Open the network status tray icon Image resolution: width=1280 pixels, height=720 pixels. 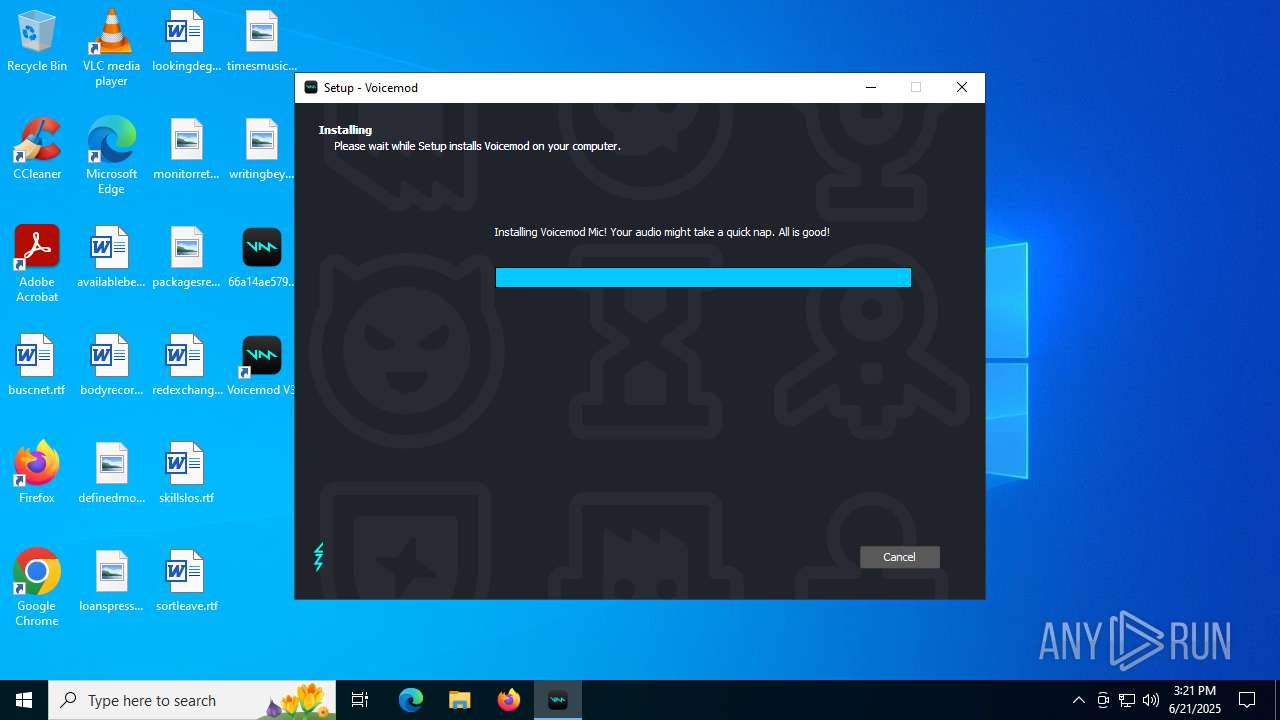(x=1127, y=700)
